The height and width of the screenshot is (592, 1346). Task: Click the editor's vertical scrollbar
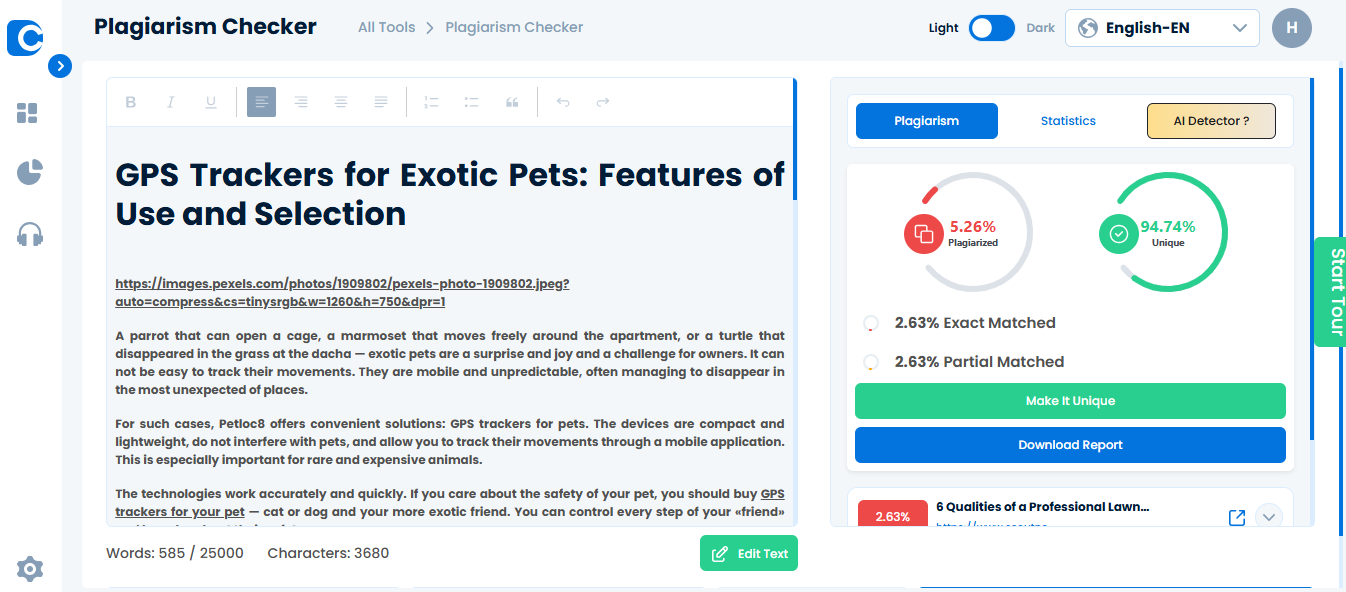[x=795, y=140]
